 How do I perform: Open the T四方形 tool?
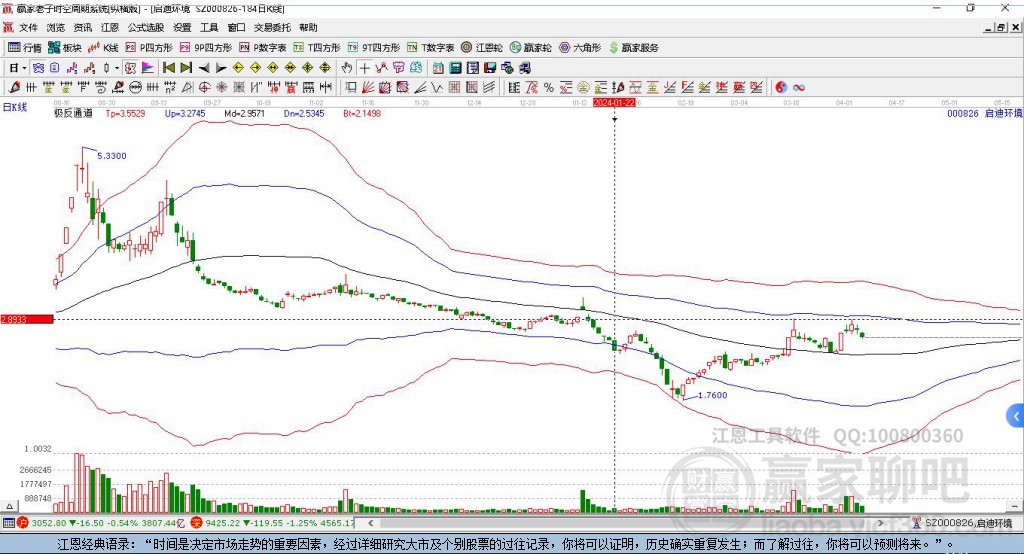click(317, 48)
